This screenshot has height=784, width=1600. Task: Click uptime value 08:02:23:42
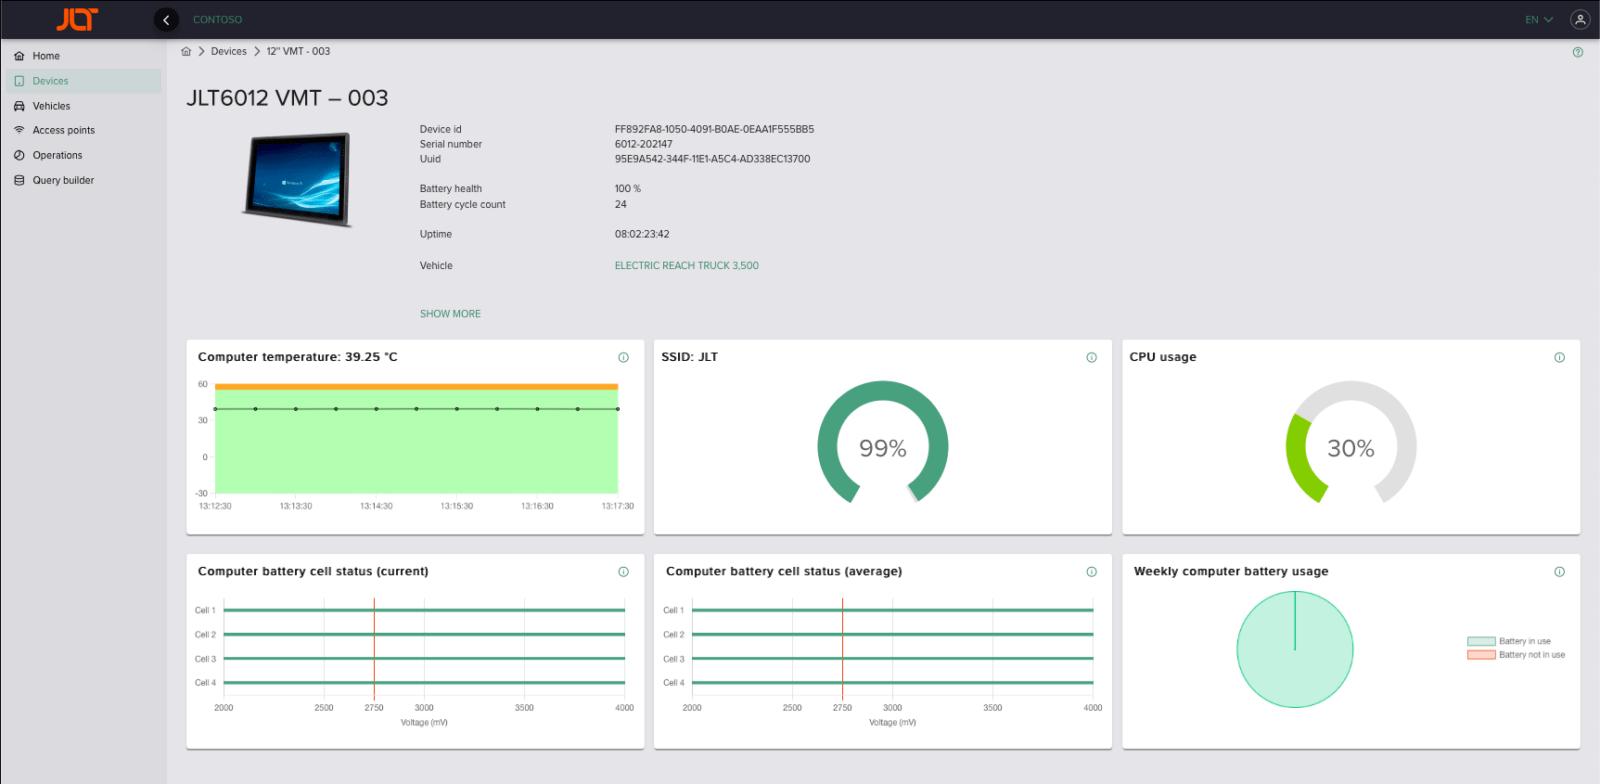click(x=642, y=234)
